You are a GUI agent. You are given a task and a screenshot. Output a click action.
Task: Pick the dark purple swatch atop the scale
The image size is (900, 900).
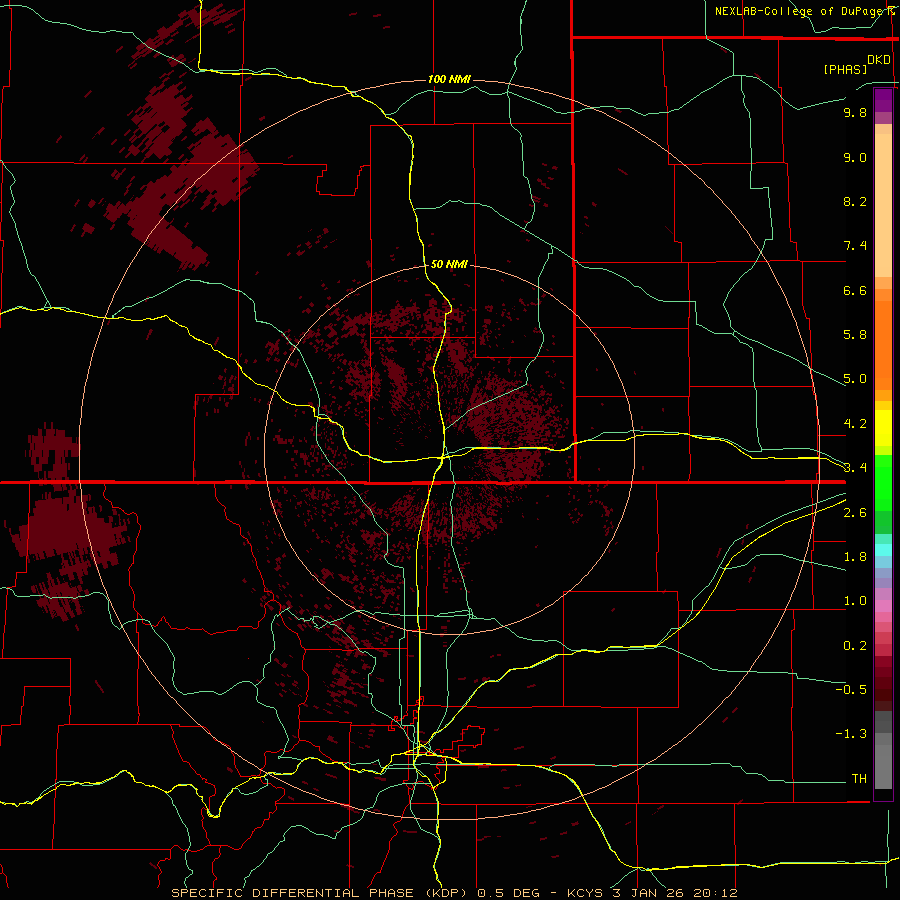coord(883,100)
